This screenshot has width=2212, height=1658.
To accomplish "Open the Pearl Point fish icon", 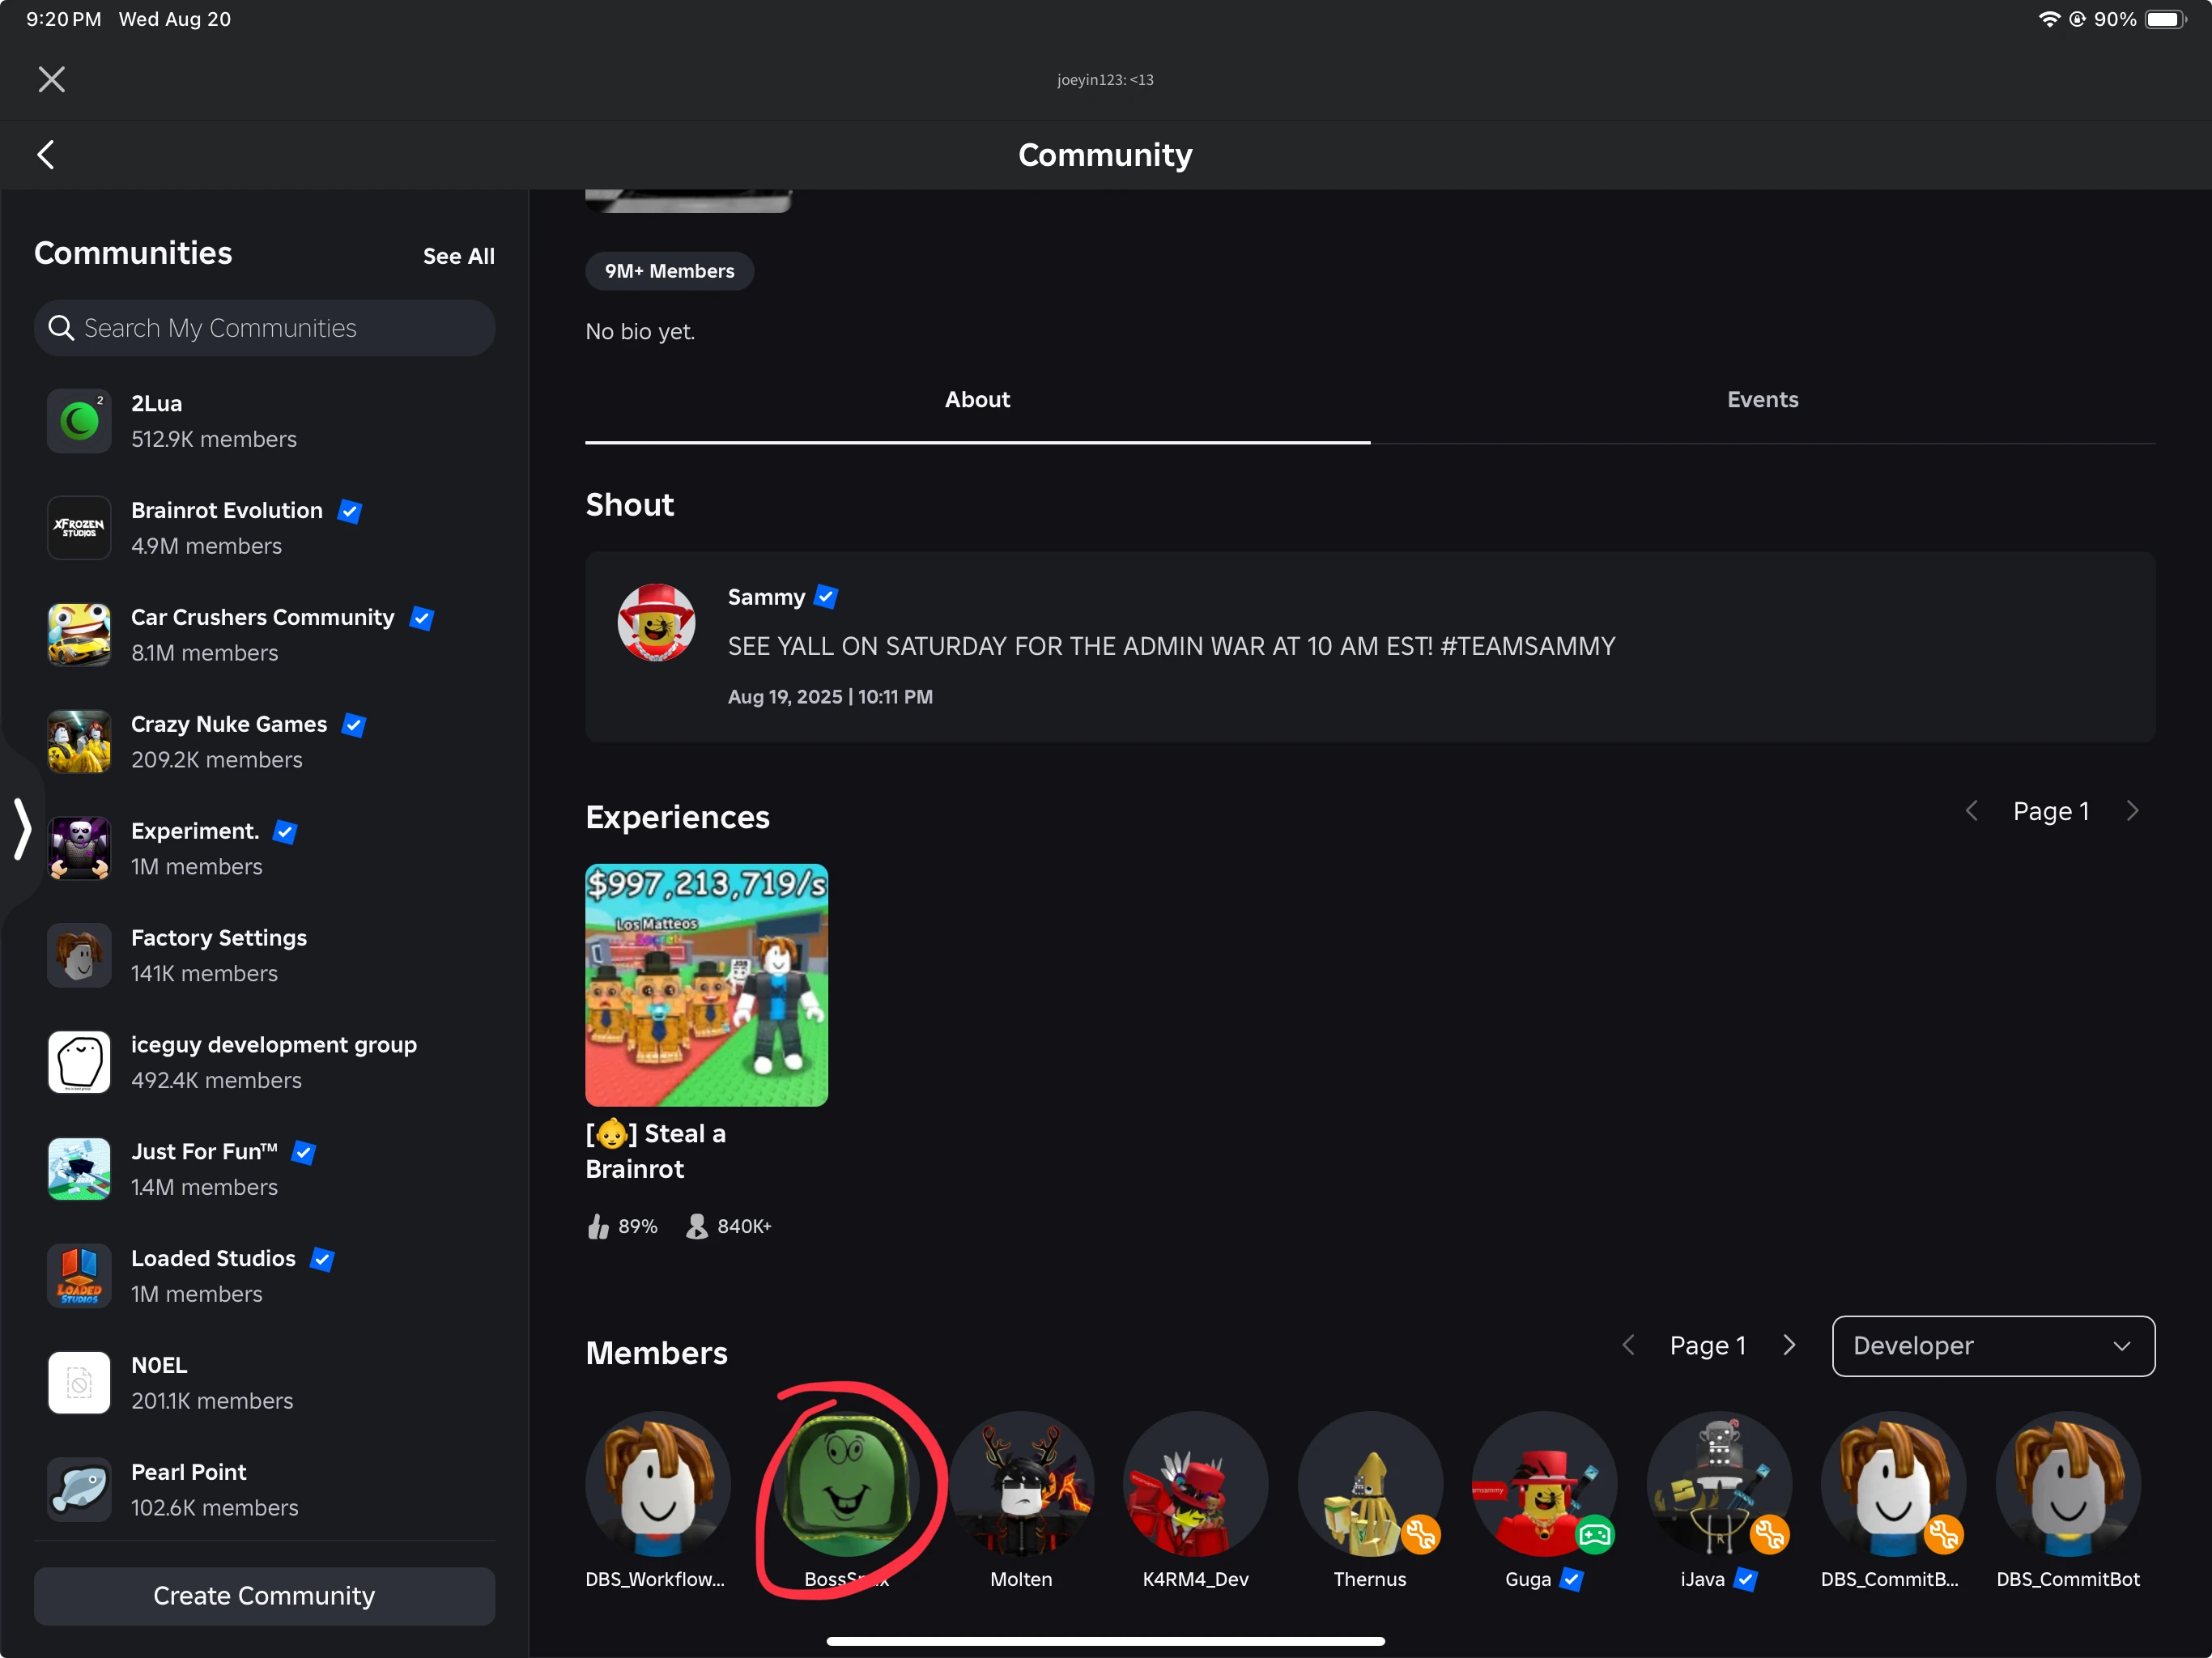I will tap(79, 1489).
